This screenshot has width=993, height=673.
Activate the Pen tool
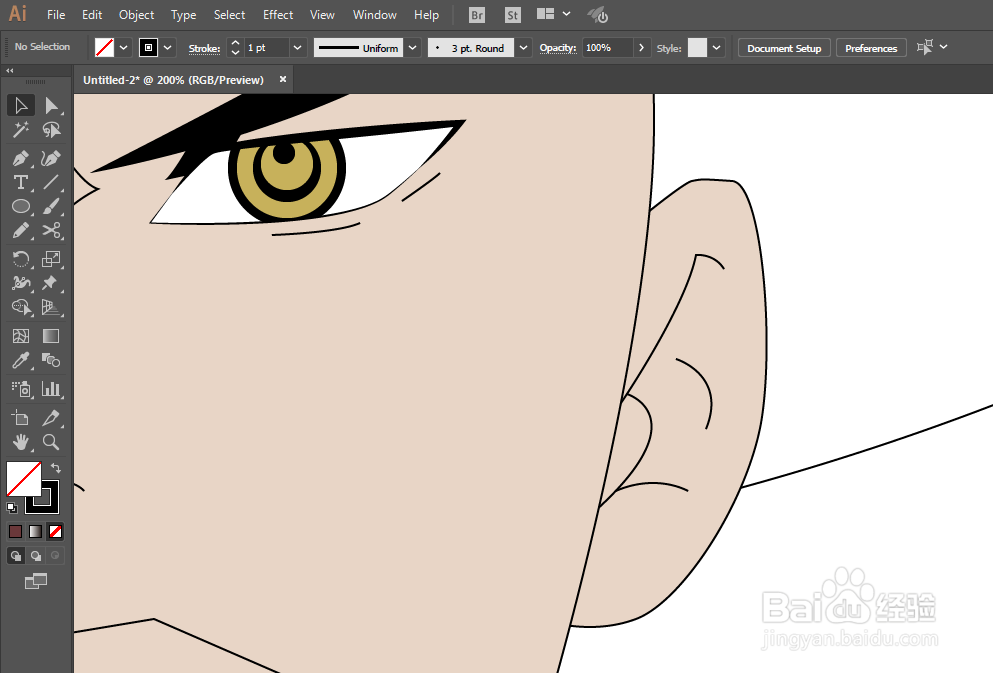tap(20, 157)
